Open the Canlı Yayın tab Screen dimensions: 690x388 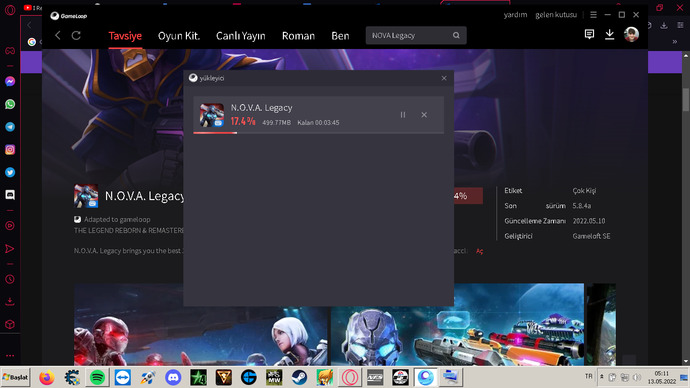point(240,36)
